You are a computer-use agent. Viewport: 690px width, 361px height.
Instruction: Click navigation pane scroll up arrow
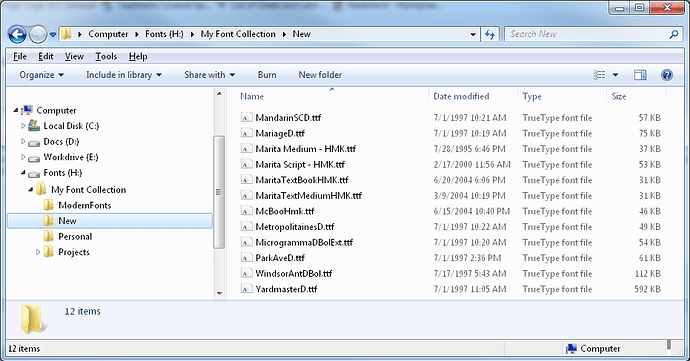[219, 93]
